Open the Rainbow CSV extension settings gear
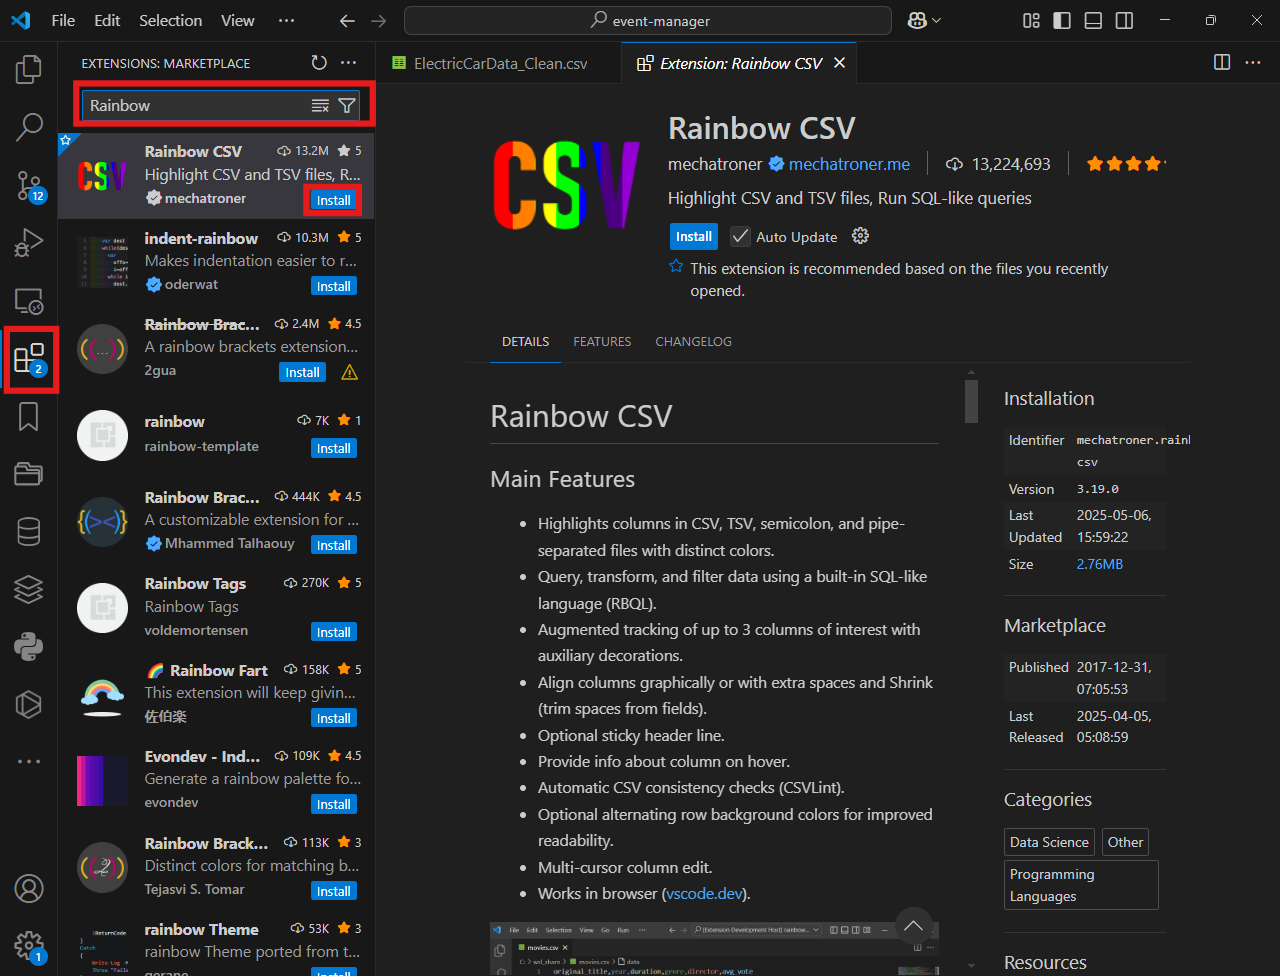This screenshot has height=976, width=1280. click(x=860, y=237)
